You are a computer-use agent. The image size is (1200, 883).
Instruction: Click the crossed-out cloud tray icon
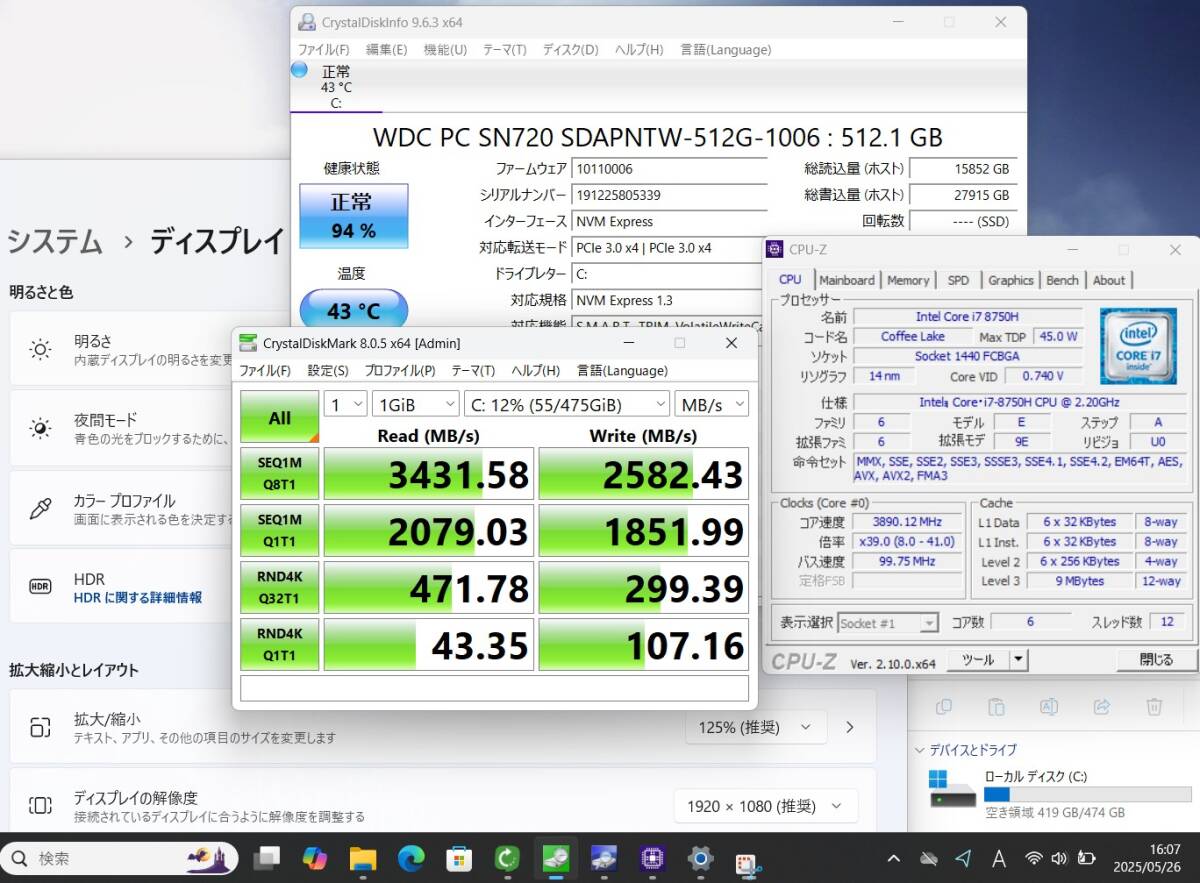click(x=929, y=858)
